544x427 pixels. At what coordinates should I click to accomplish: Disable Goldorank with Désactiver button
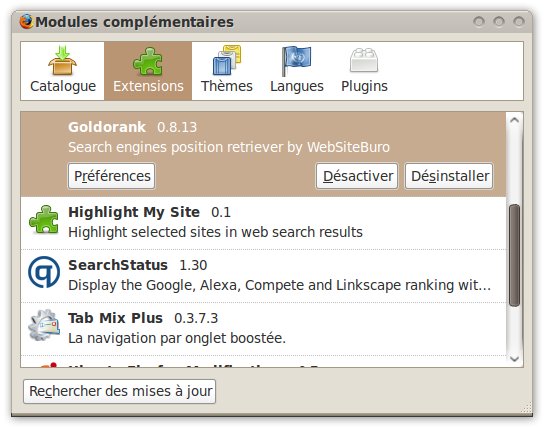point(357,176)
